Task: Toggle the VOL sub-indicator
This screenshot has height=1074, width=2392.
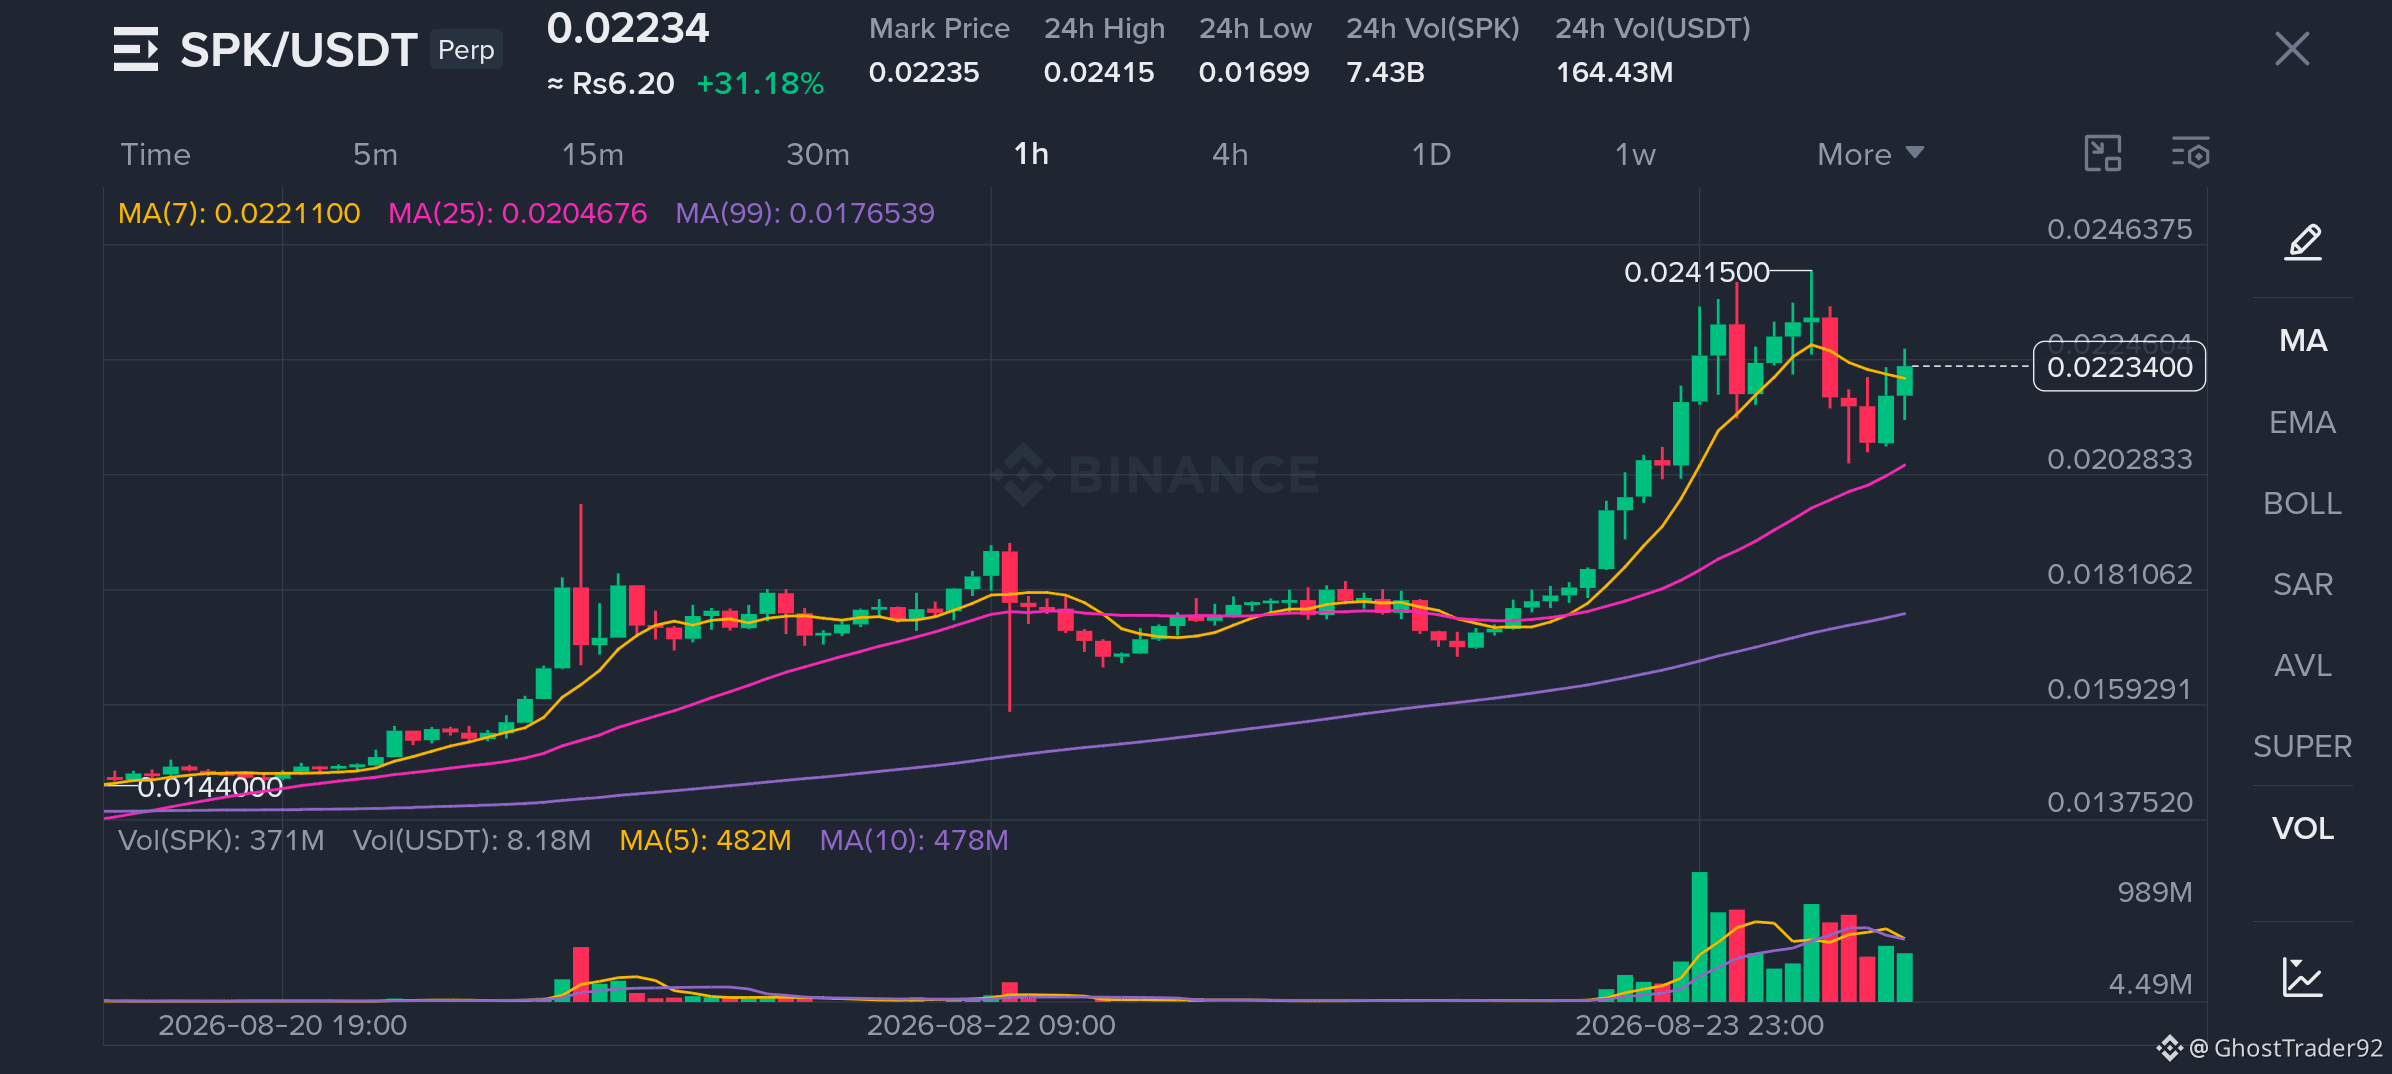Action: (2303, 828)
